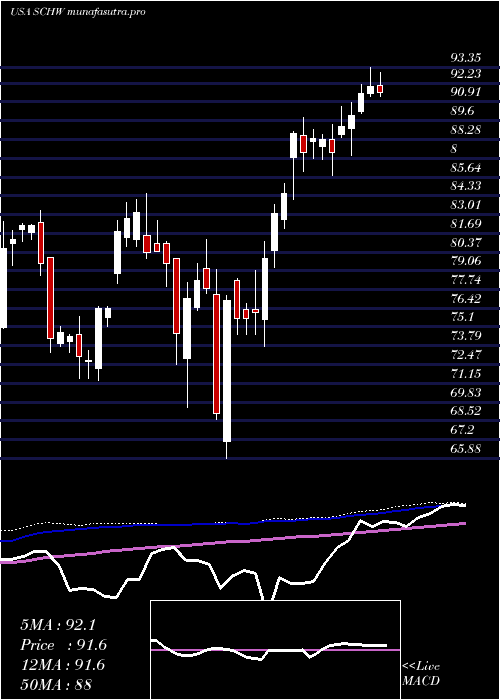This screenshot has height=700, width=500.
Task: Click the tall white candle bottoming near 67
Action: 227,371
